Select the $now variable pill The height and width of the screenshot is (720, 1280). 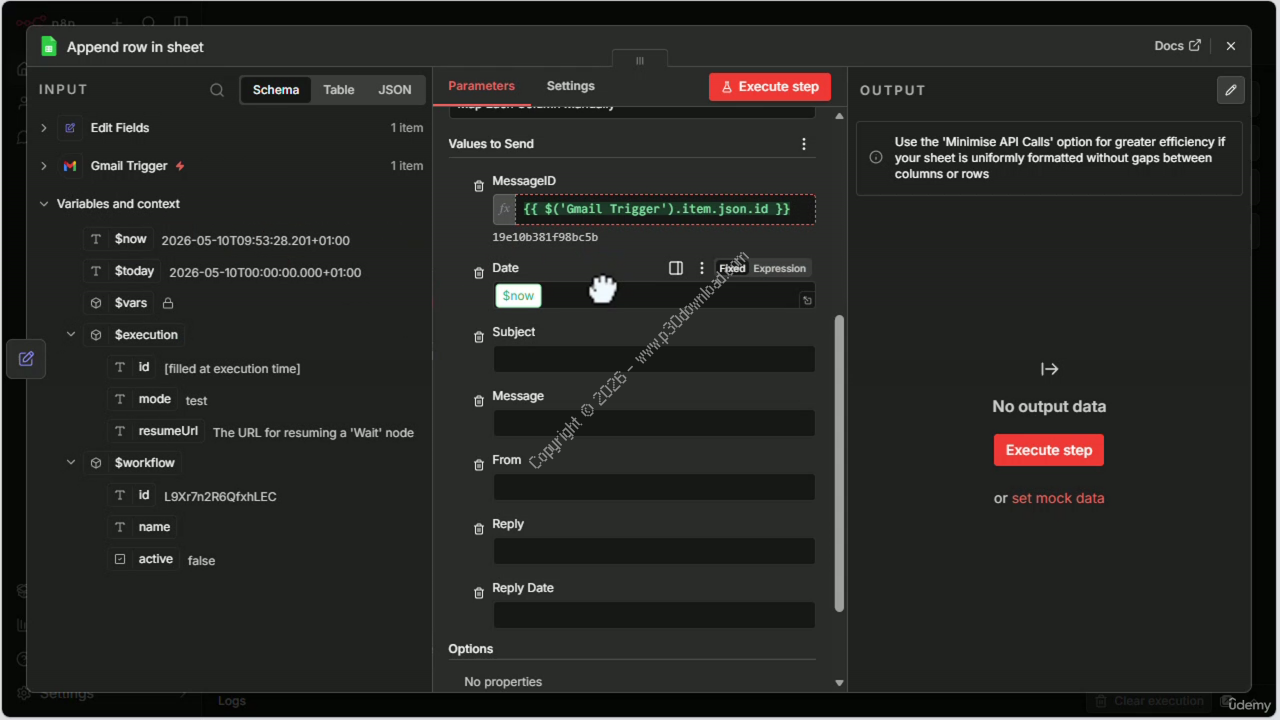(x=119, y=240)
